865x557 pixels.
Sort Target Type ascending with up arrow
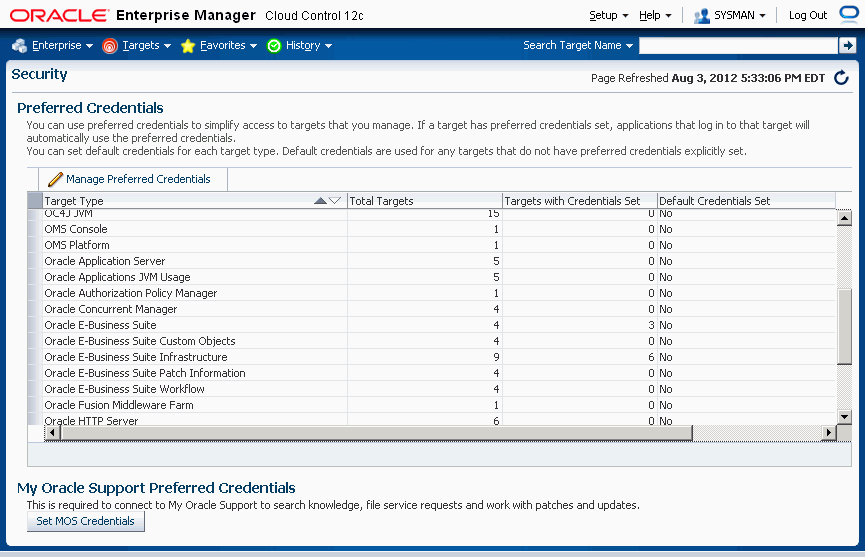[x=320, y=201]
